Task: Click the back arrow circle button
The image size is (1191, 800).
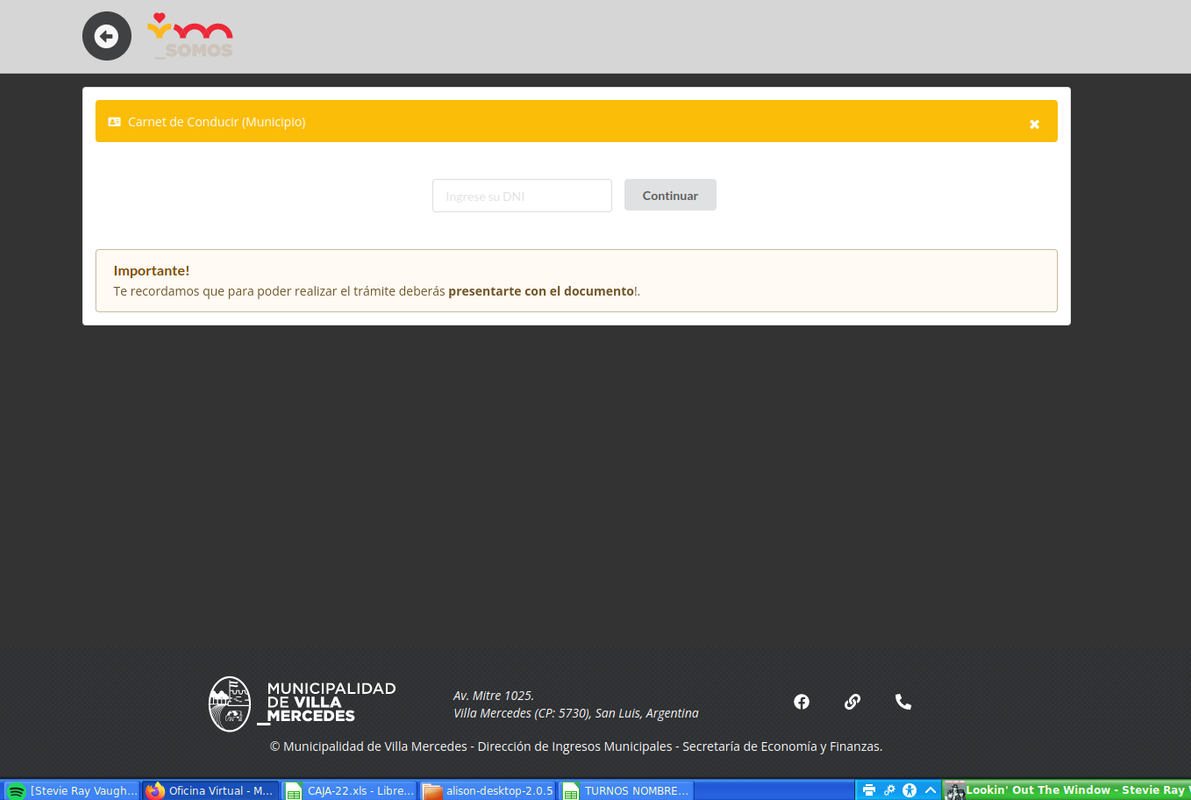Action: [106, 36]
